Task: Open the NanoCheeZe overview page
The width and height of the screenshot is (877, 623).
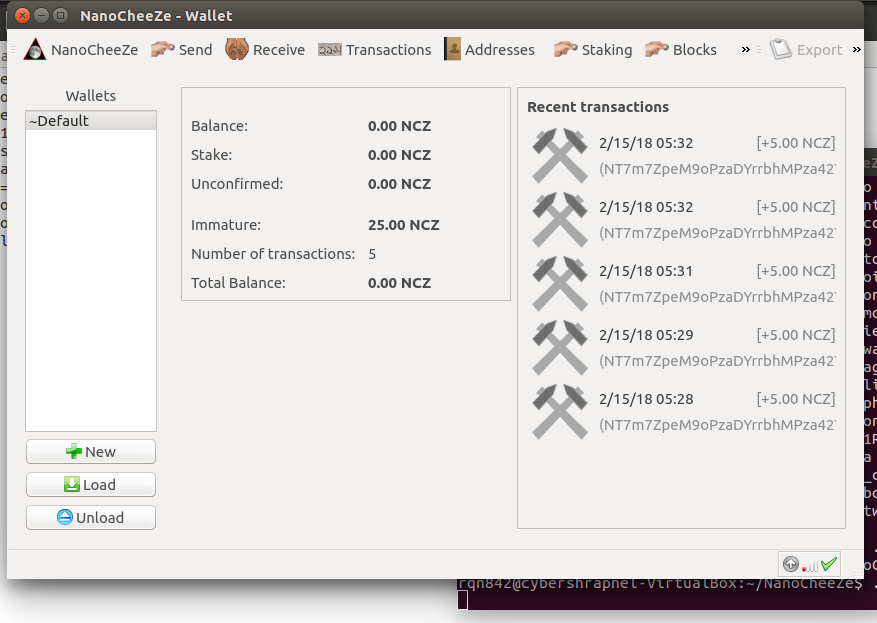Action: pyautogui.click(x=81, y=50)
